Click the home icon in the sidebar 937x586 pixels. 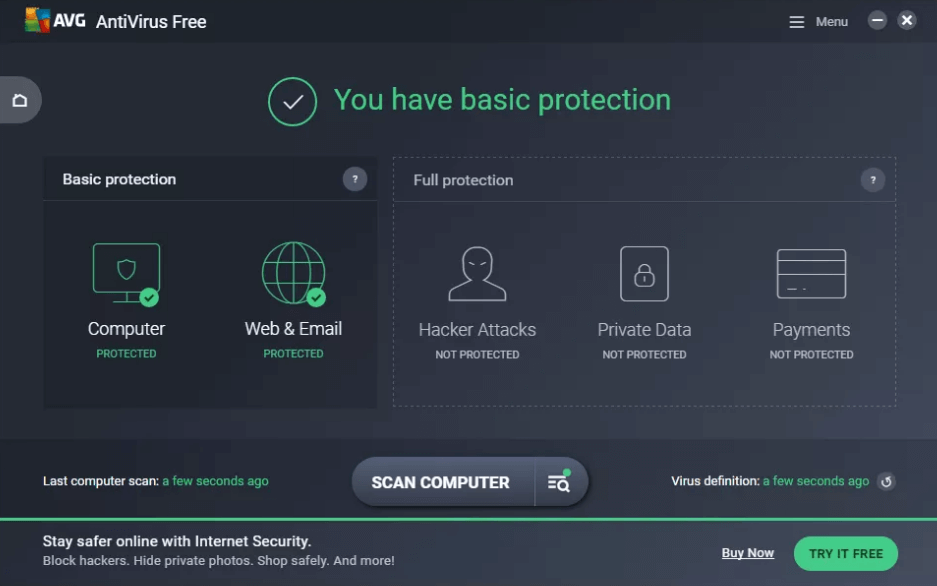point(21,100)
